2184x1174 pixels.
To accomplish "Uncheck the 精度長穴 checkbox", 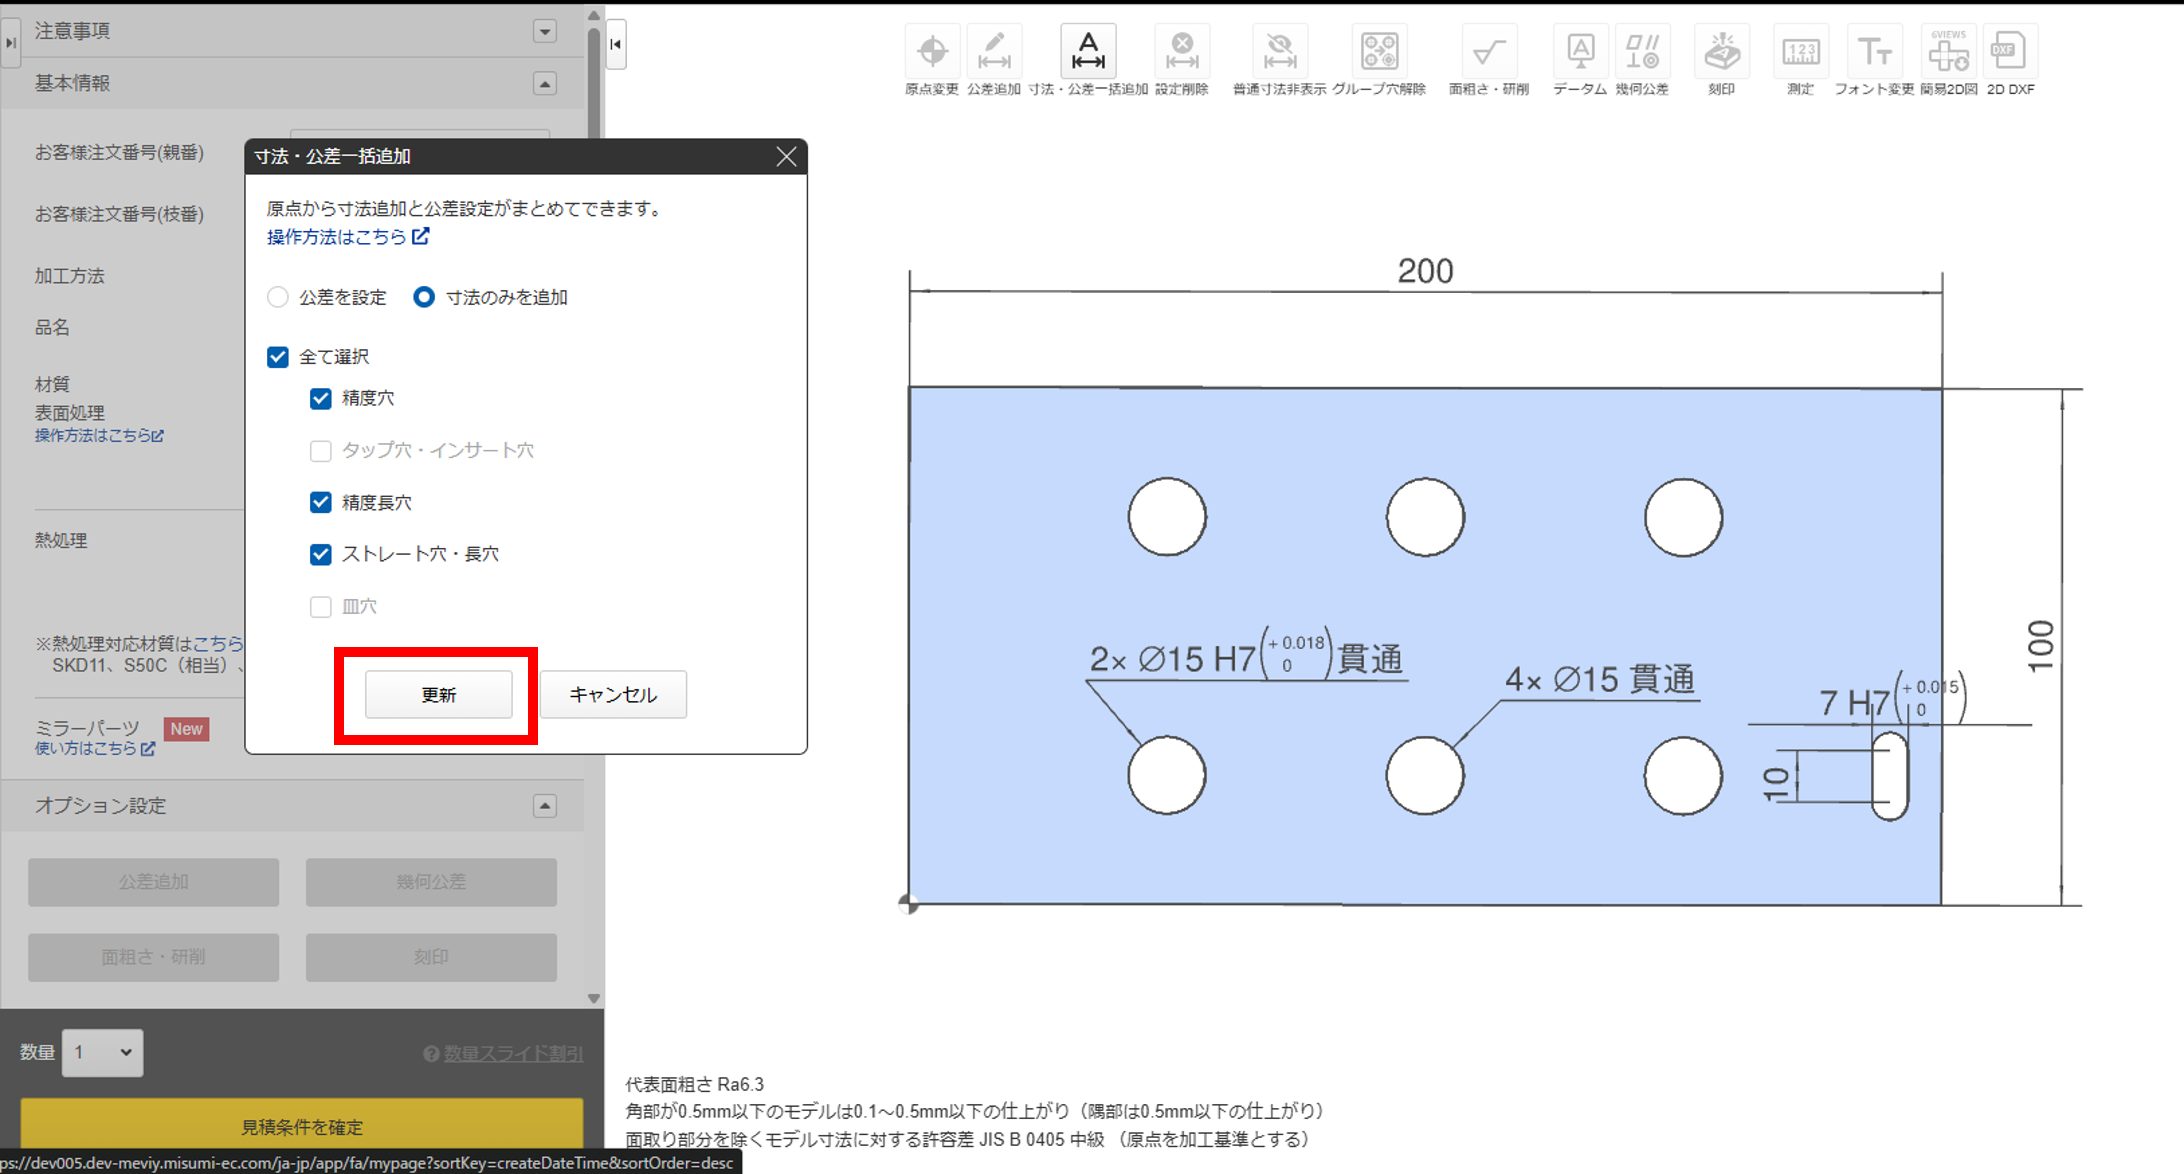I will (x=320, y=502).
